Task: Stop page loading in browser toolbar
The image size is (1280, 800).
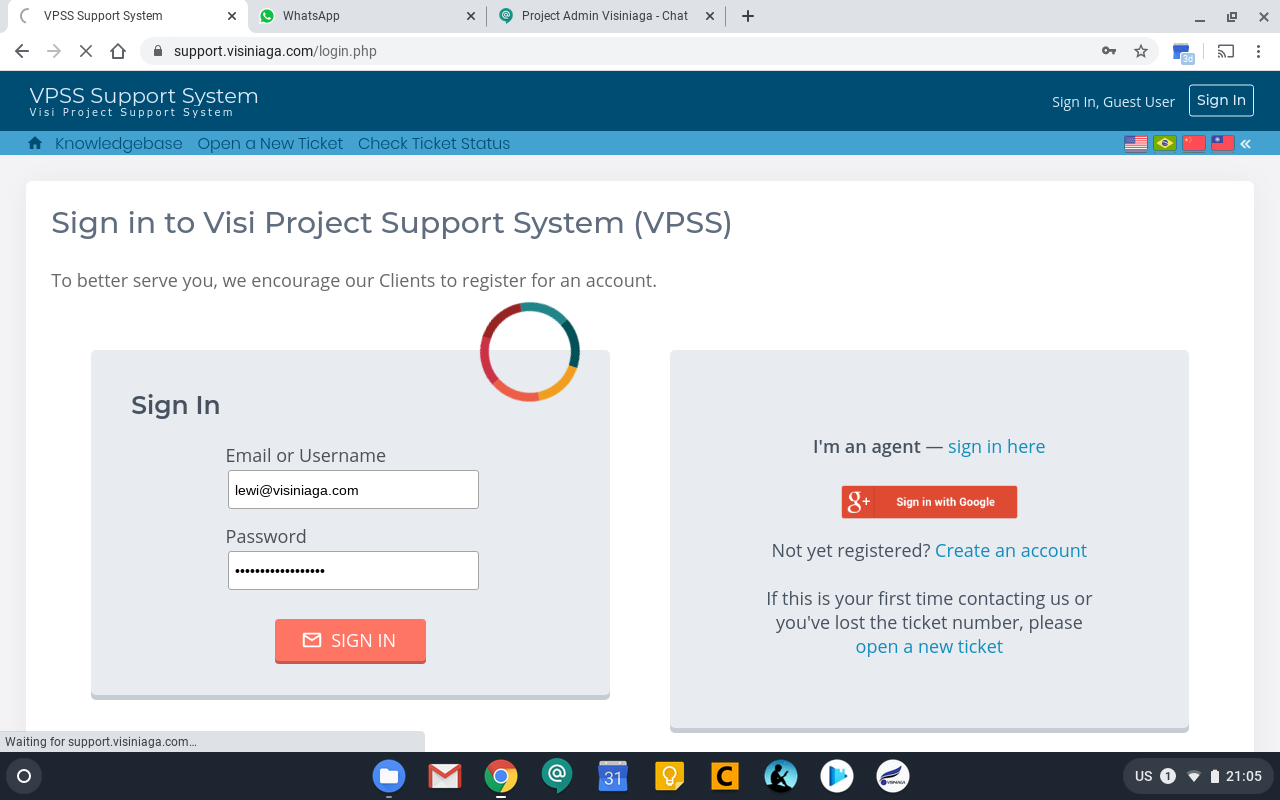Action: click(x=85, y=51)
